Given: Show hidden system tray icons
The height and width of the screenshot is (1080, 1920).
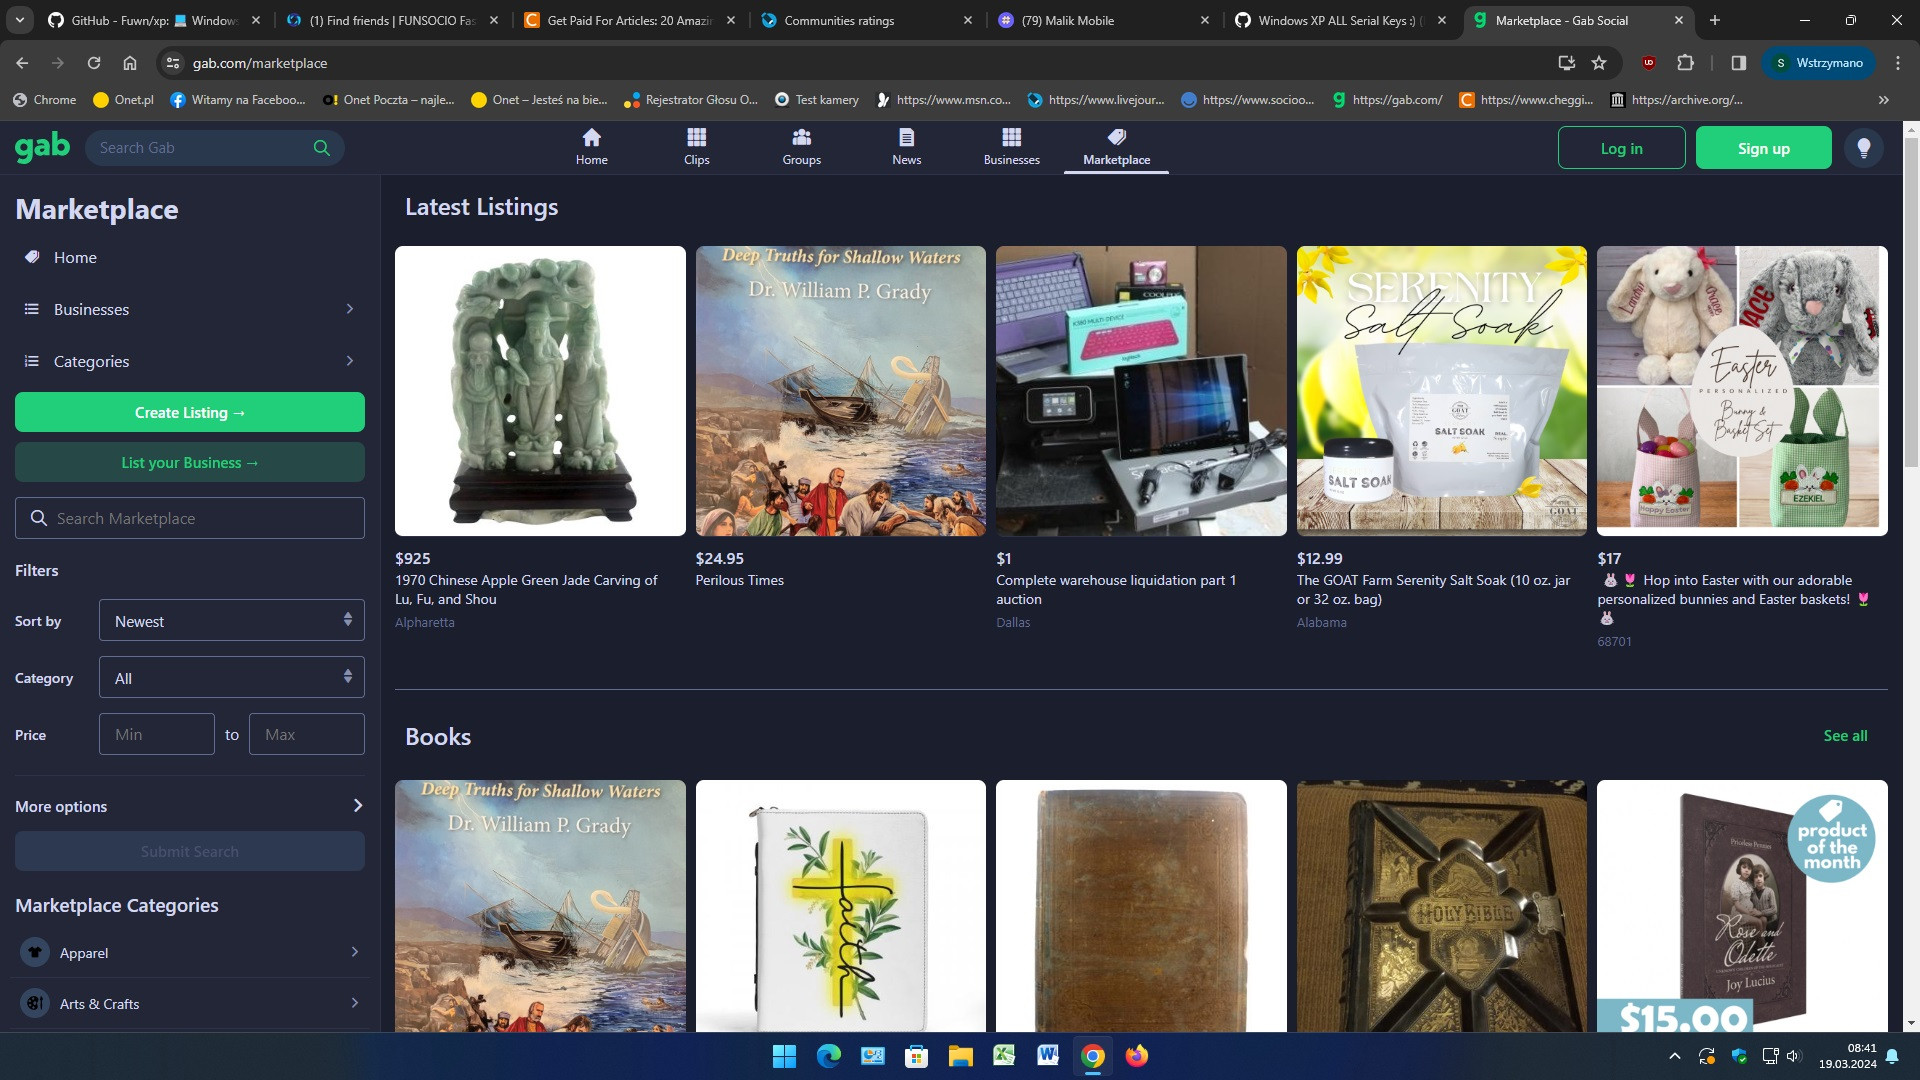Looking at the screenshot, I should coord(1674,1056).
